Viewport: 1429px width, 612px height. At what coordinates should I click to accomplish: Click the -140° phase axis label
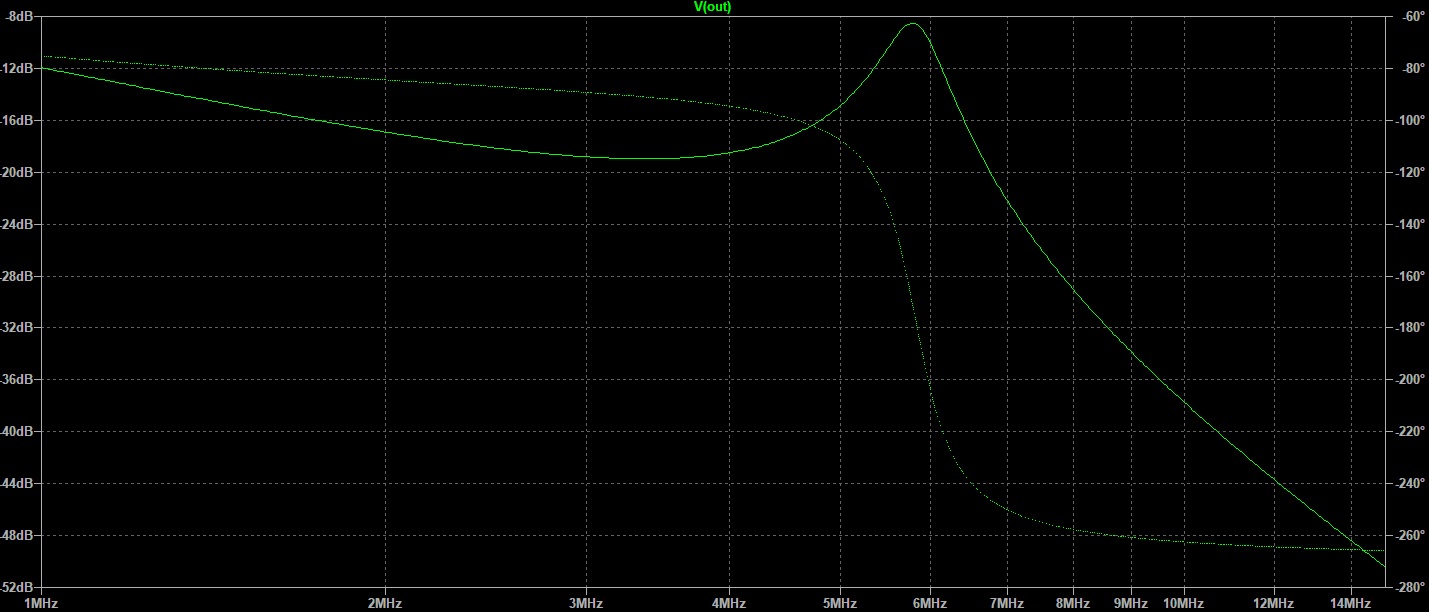[x=1410, y=225]
